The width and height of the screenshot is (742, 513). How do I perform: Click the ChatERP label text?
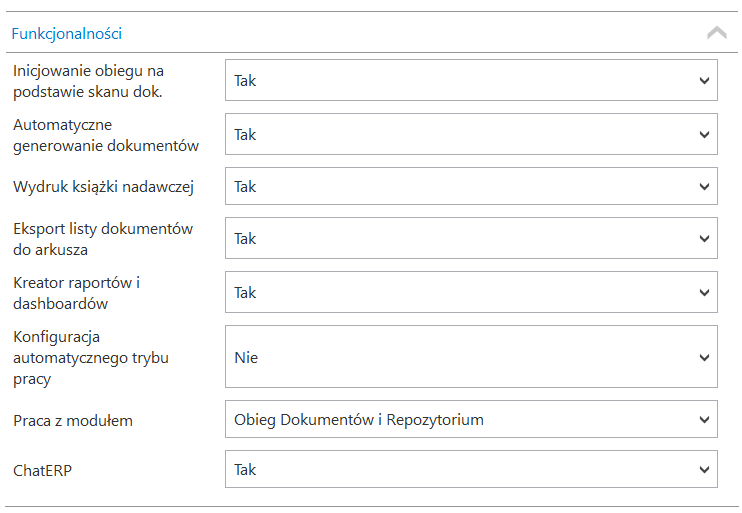pos(43,469)
